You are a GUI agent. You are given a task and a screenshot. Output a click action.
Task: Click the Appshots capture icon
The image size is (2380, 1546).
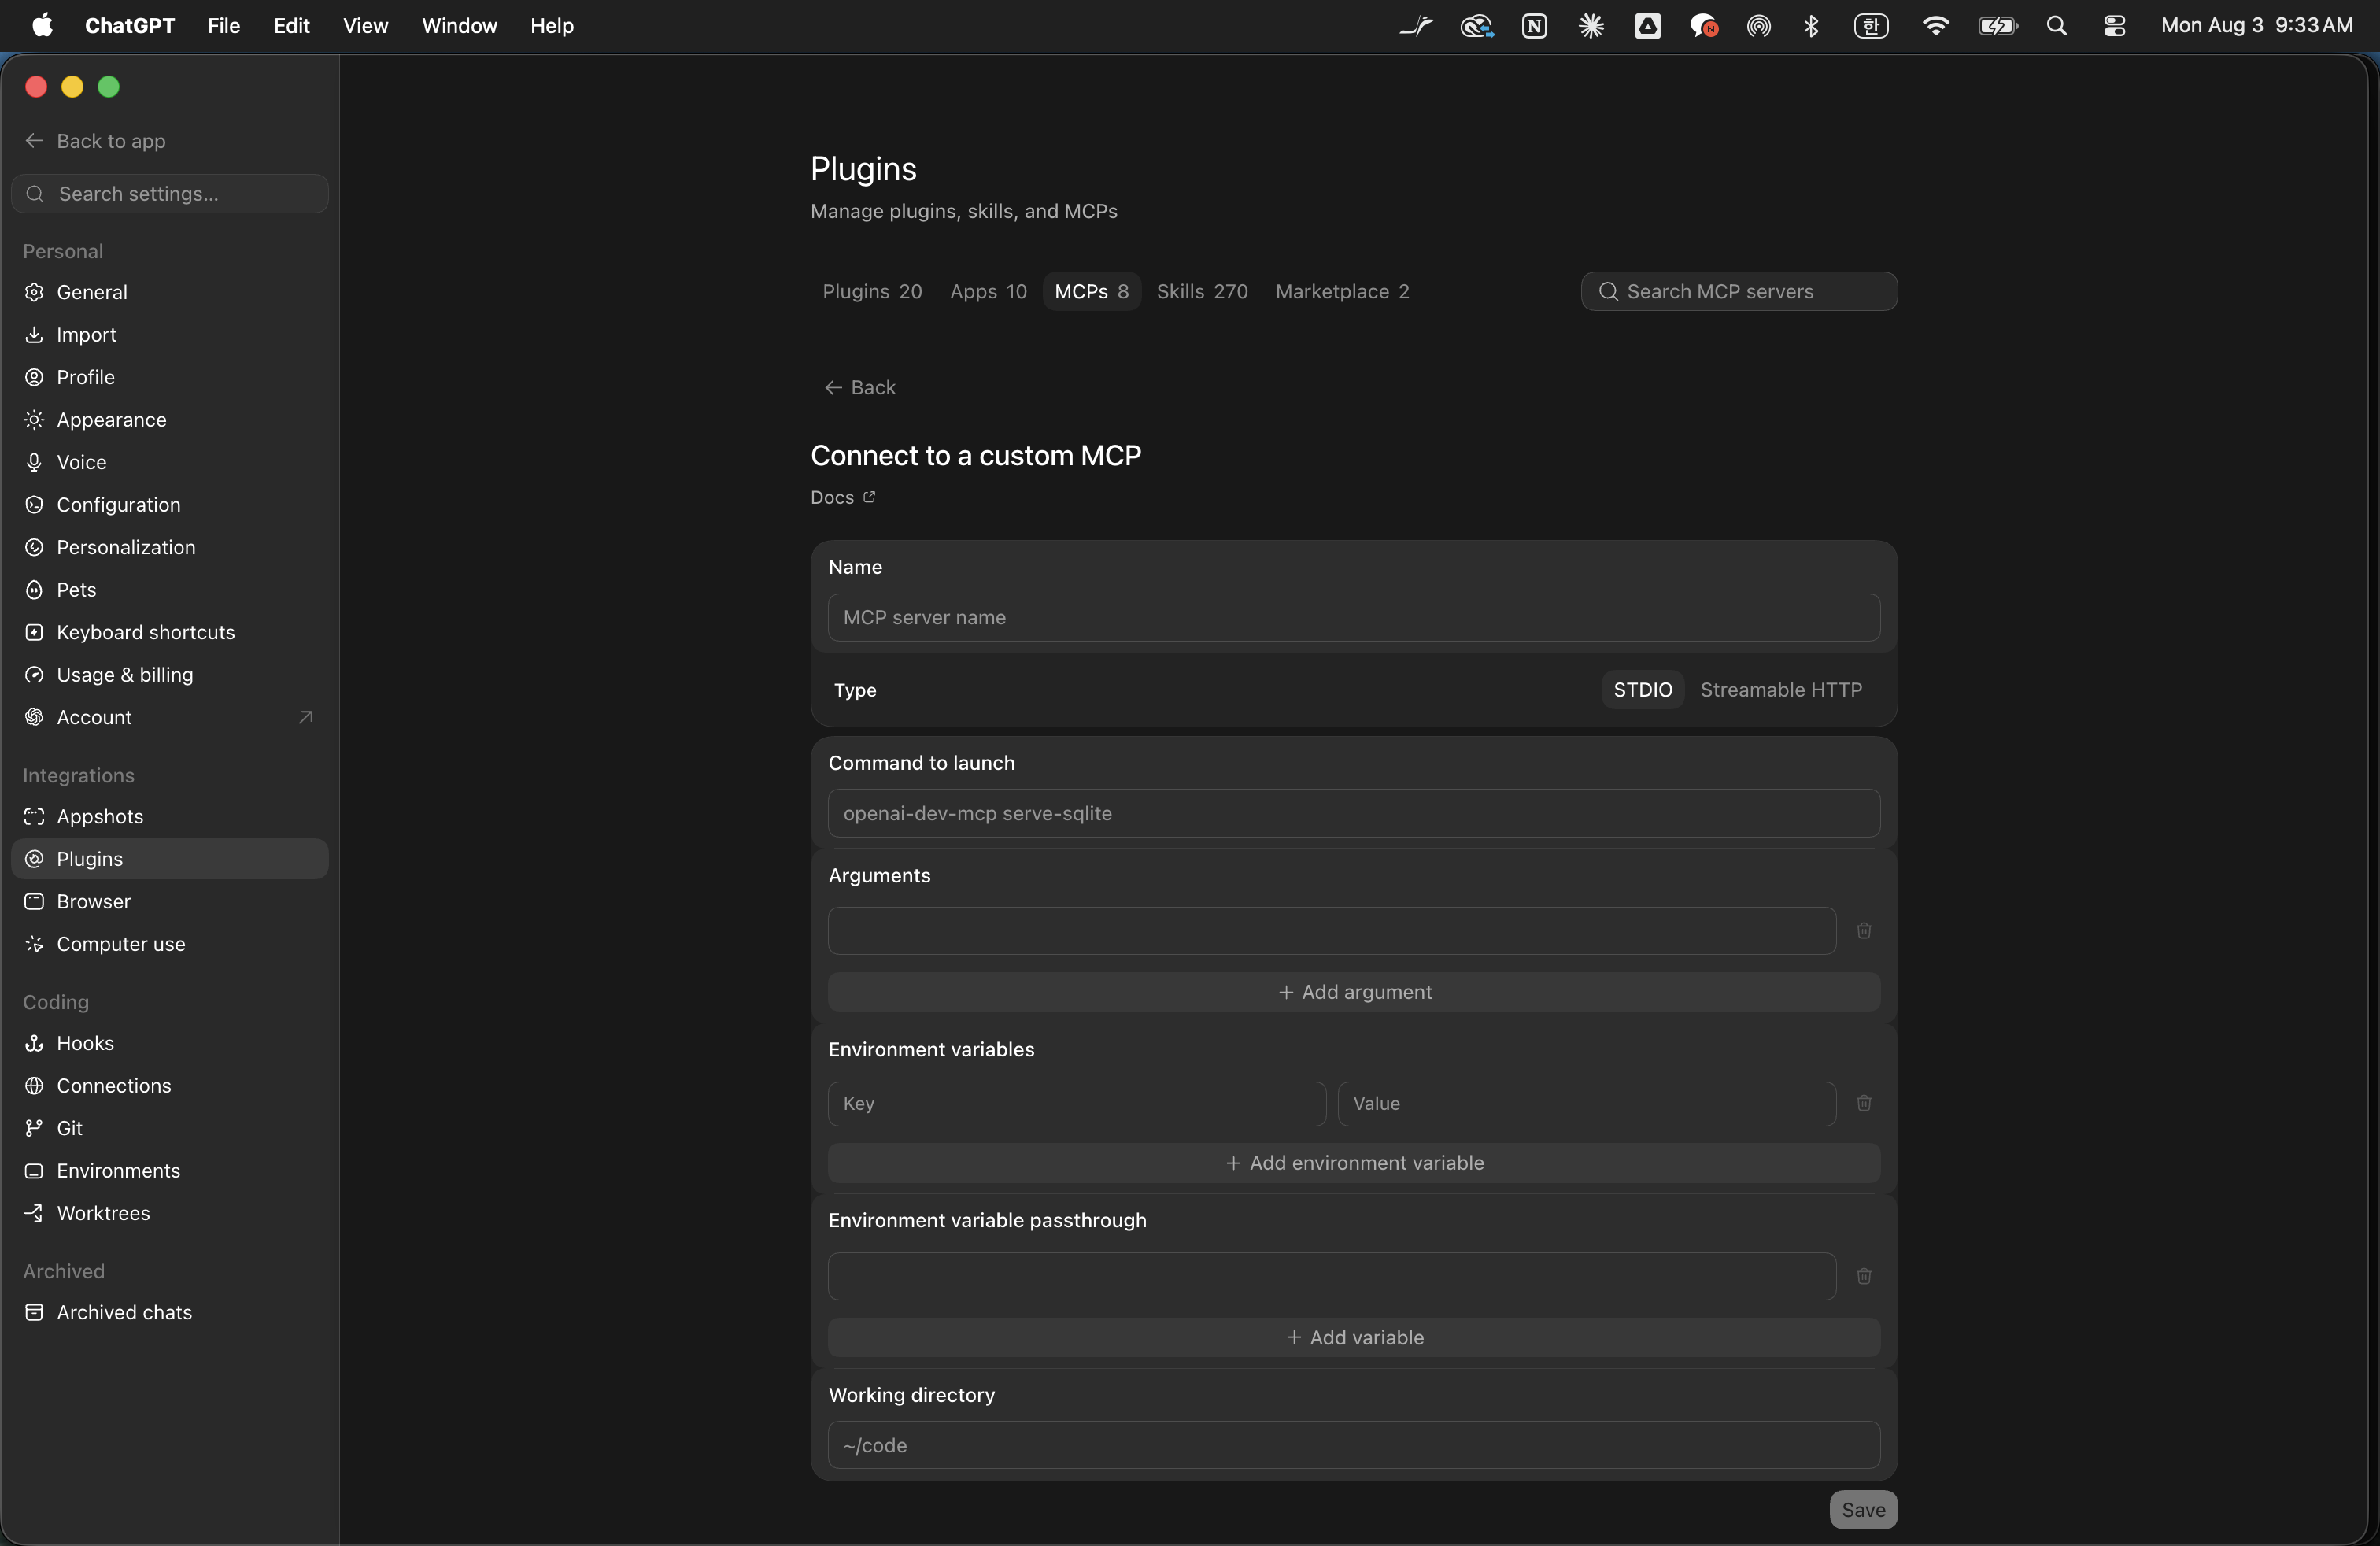pyautogui.click(x=34, y=816)
